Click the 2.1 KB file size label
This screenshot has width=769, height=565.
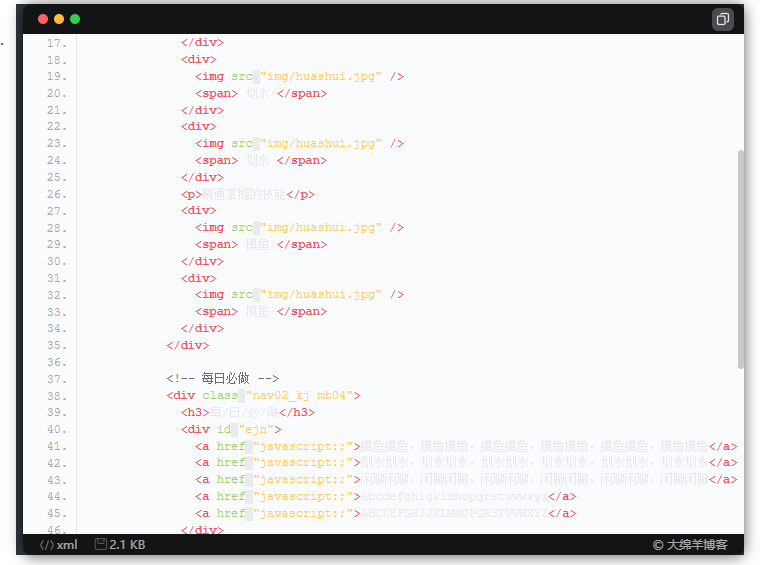(127, 545)
